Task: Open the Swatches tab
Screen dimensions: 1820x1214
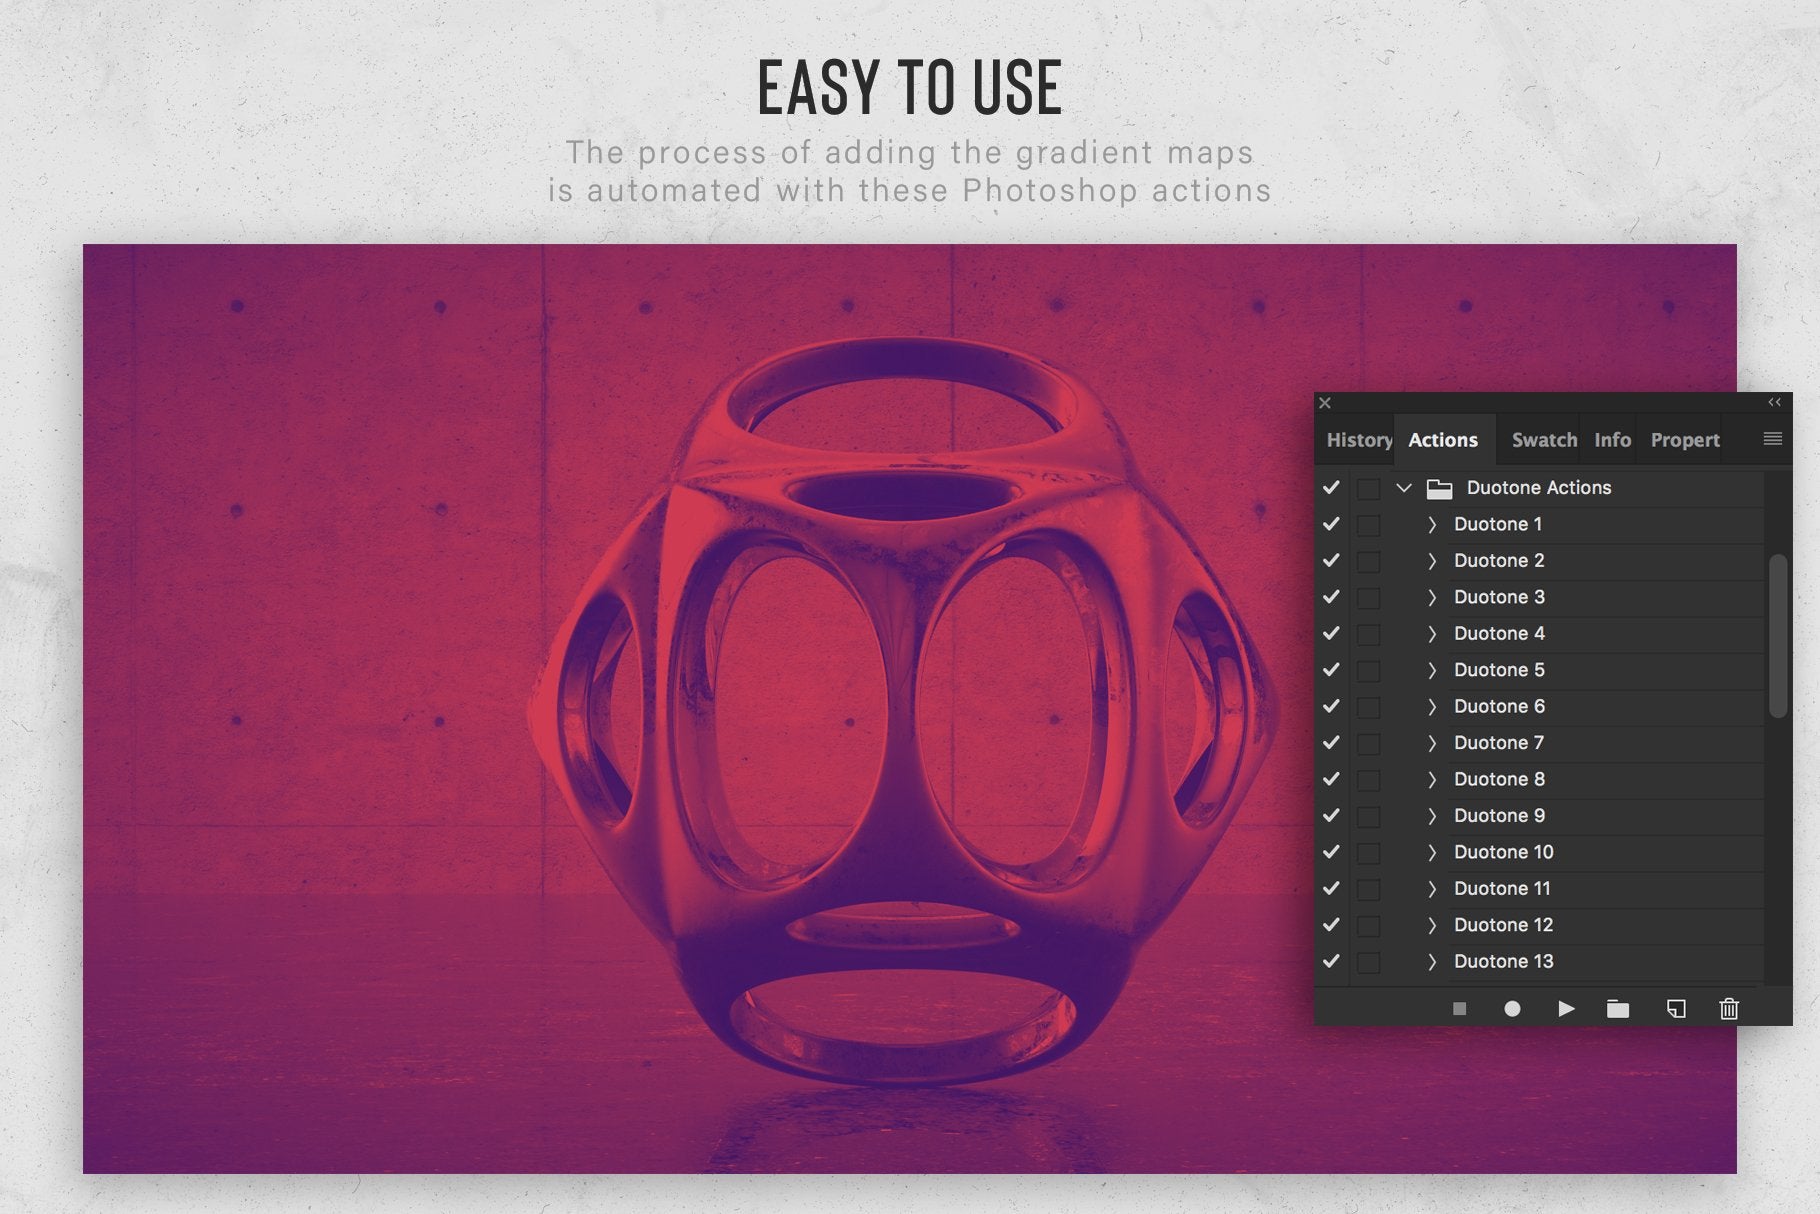Action: click(x=1543, y=440)
